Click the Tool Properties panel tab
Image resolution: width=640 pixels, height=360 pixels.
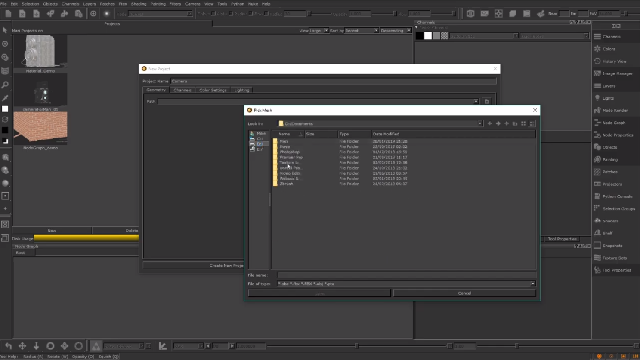[562, 239]
